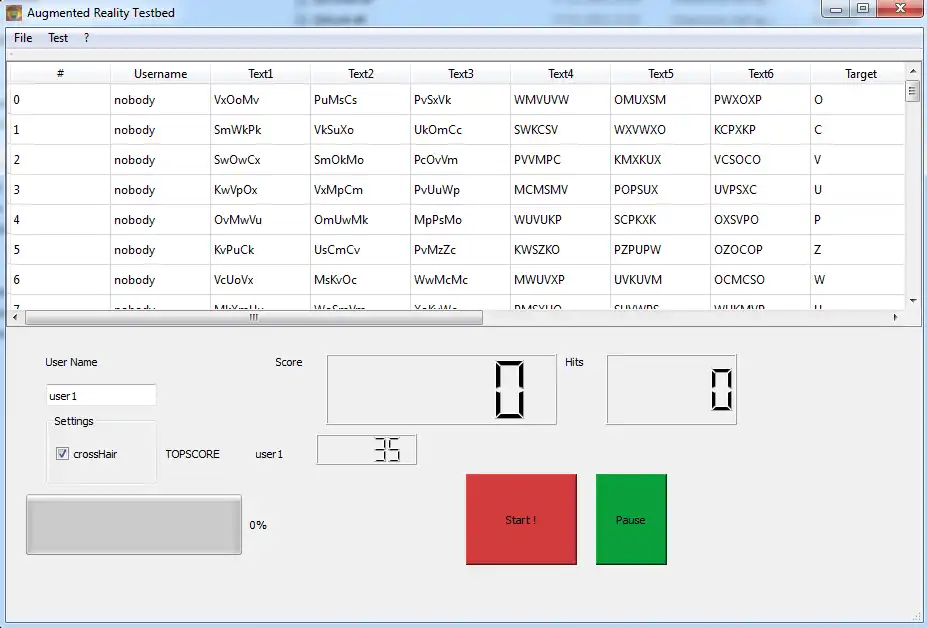
Task: Select cell PWXOXP in Text6 column
Action: [x=760, y=99]
